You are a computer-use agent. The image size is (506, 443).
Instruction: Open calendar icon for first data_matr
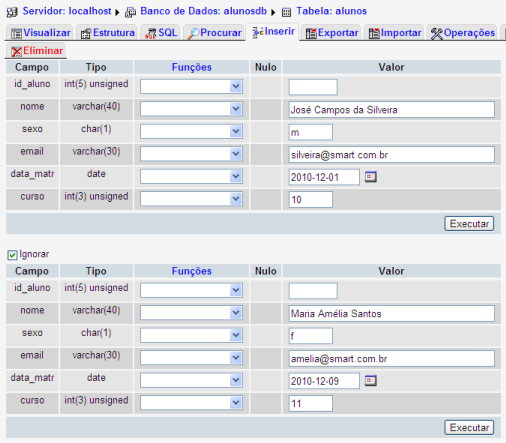coord(370,177)
